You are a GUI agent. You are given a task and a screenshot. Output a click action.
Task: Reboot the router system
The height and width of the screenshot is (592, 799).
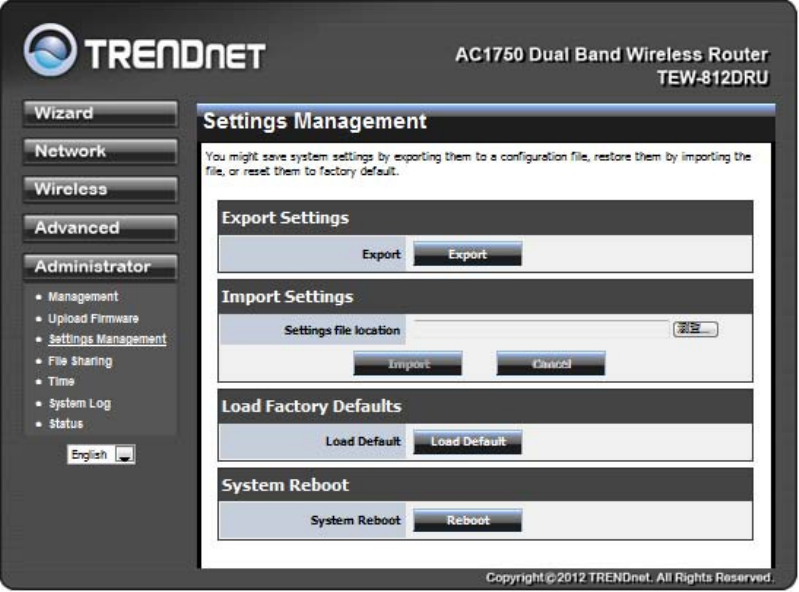click(467, 520)
